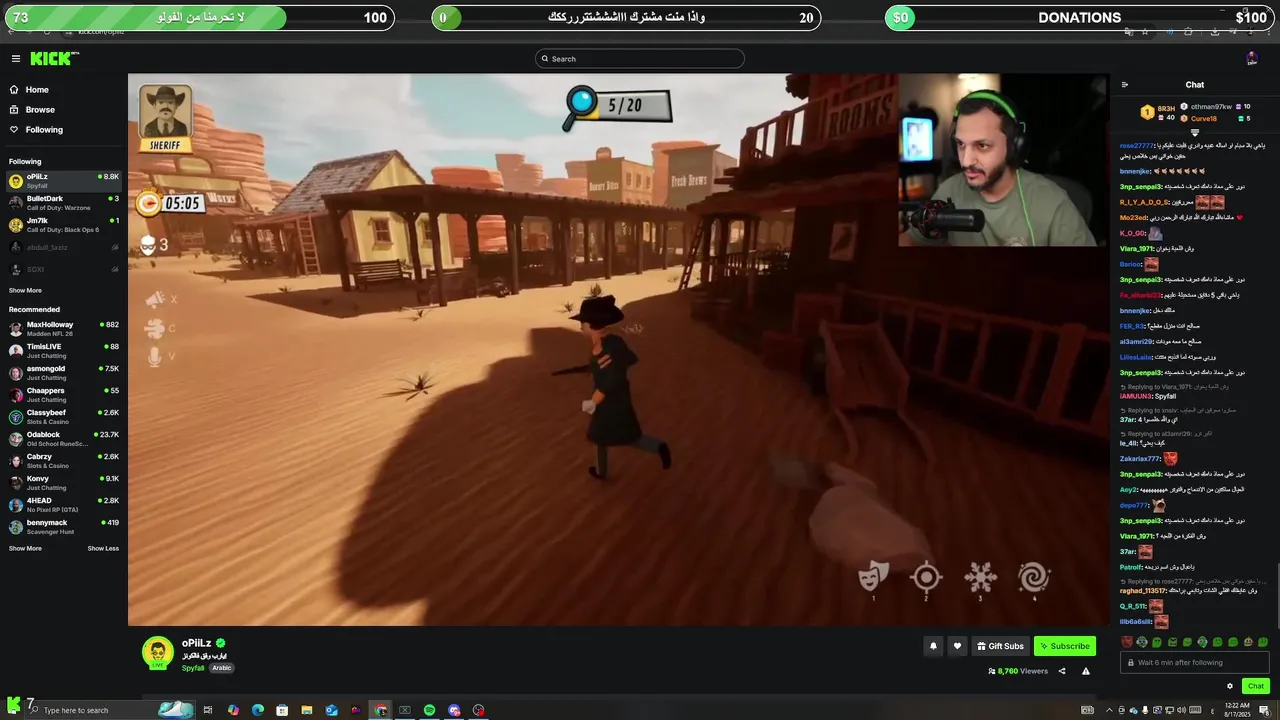Open File Explorer from taskbar
Screen dimensions: 1280x720
click(x=306, y=710)
